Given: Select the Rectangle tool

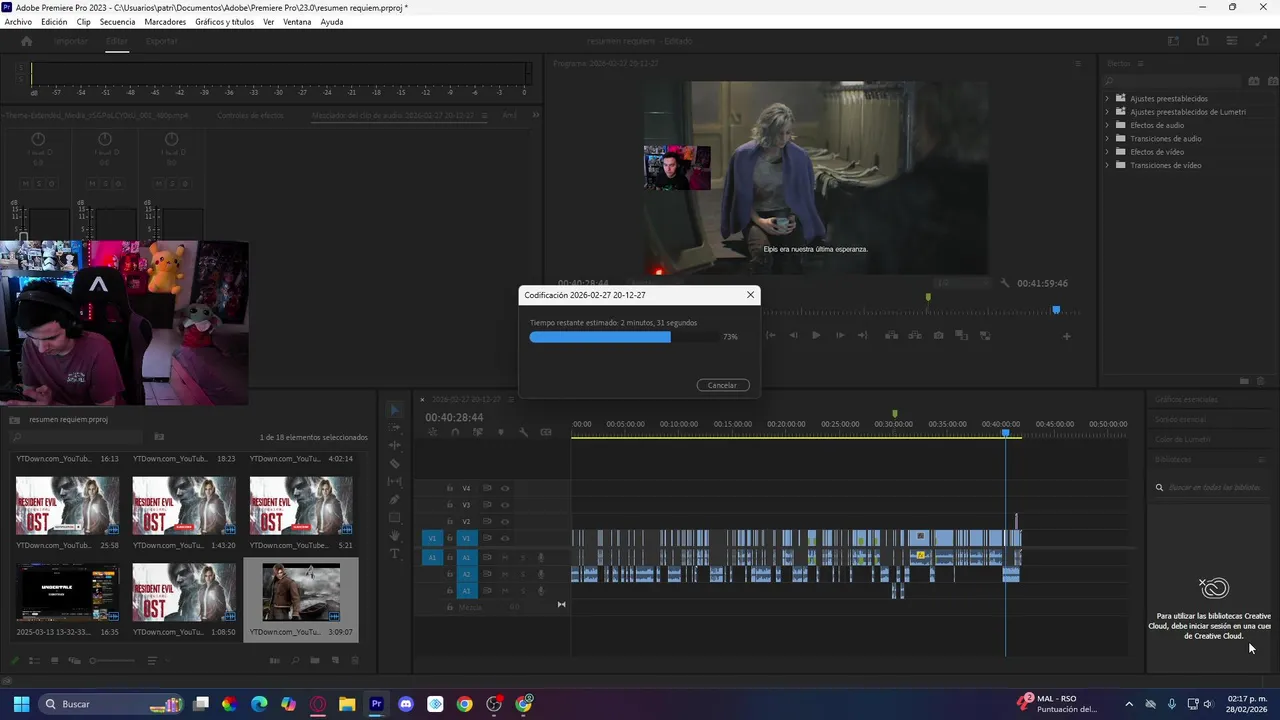Looking at the screenshot, I should (x=394, y=518).
